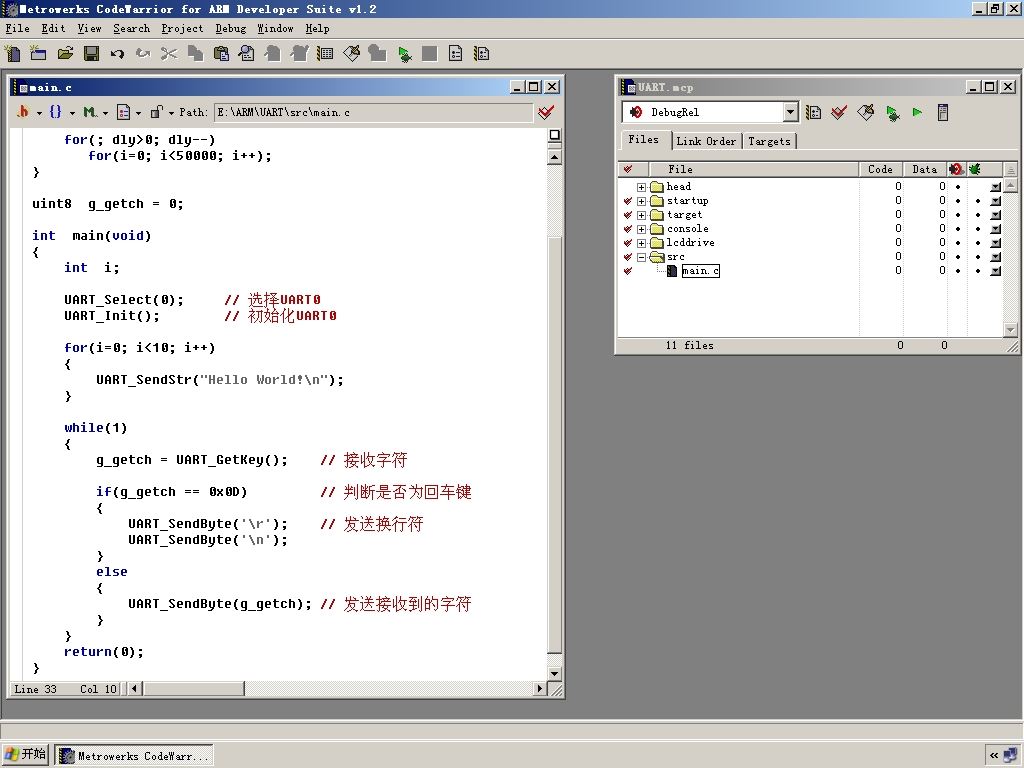Switch to the Link Order tab
Image resolution: width=1024 pixels, height=768 pixels.
706,141
